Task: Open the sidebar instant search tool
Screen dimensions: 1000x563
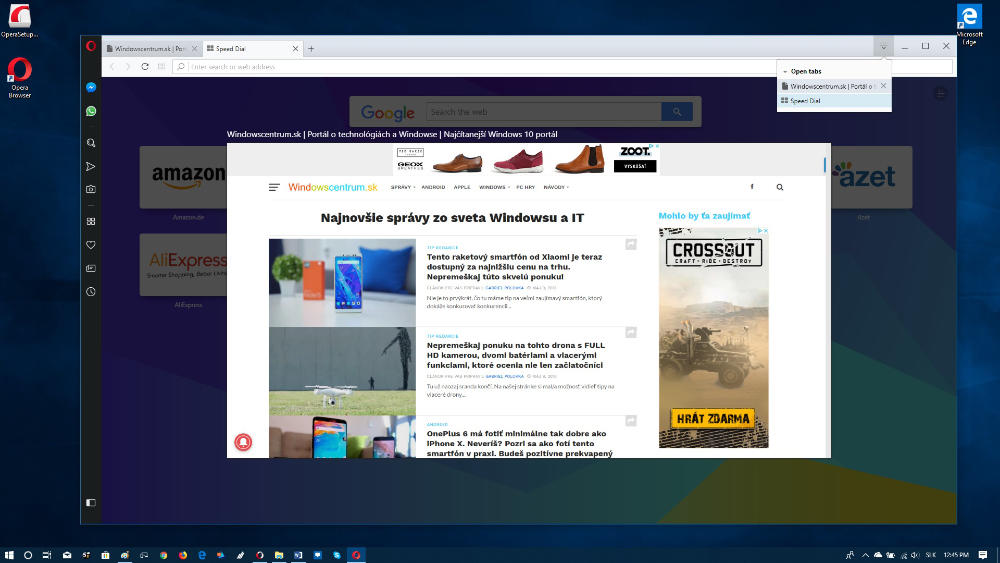Action: click(91, 143)
